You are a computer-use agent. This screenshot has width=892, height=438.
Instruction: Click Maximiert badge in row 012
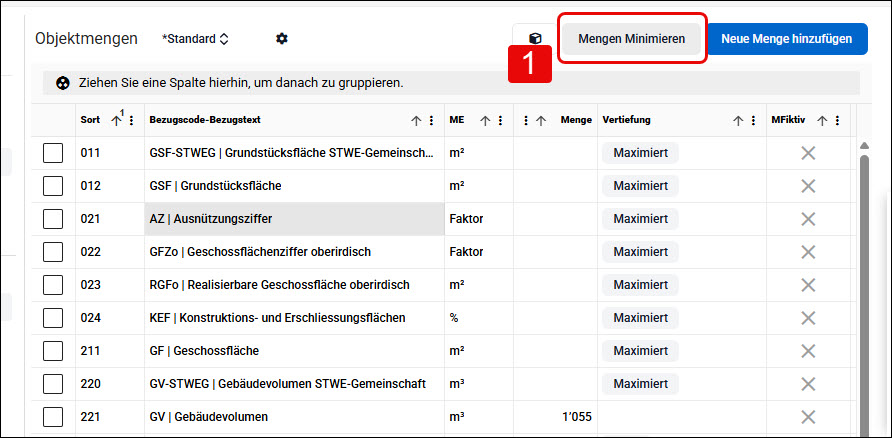tap(641, 186)
